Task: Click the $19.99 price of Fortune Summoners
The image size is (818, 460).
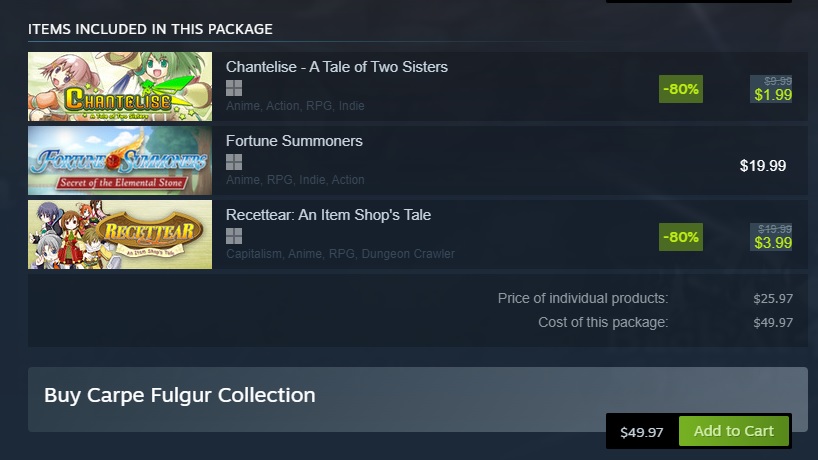Action: 763,166
